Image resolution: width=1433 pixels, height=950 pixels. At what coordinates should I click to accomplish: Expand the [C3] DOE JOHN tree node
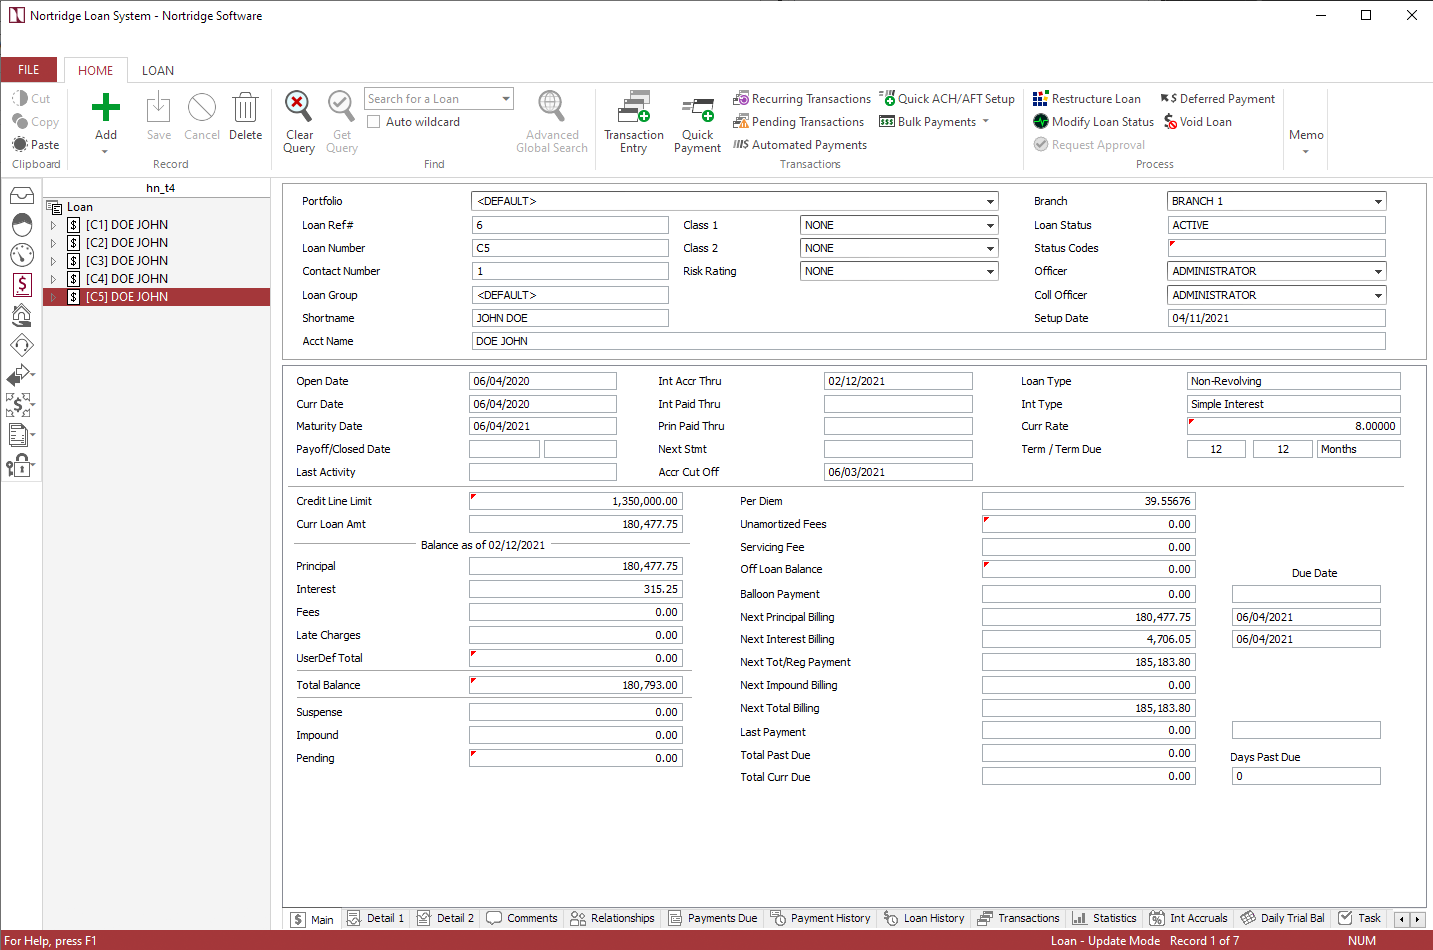point(53,261)
